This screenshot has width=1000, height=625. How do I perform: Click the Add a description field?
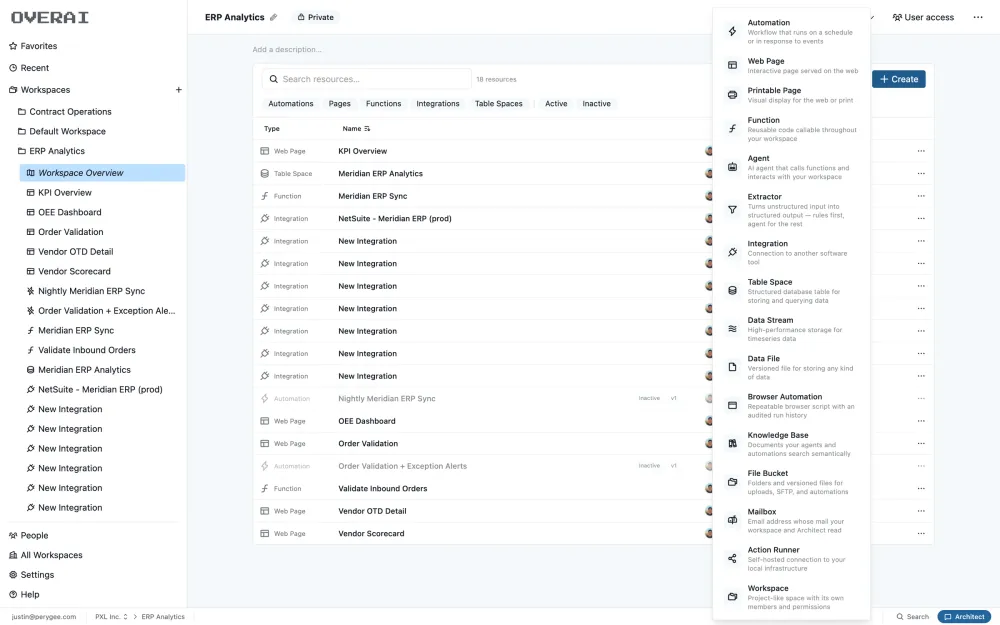[287, 49]
